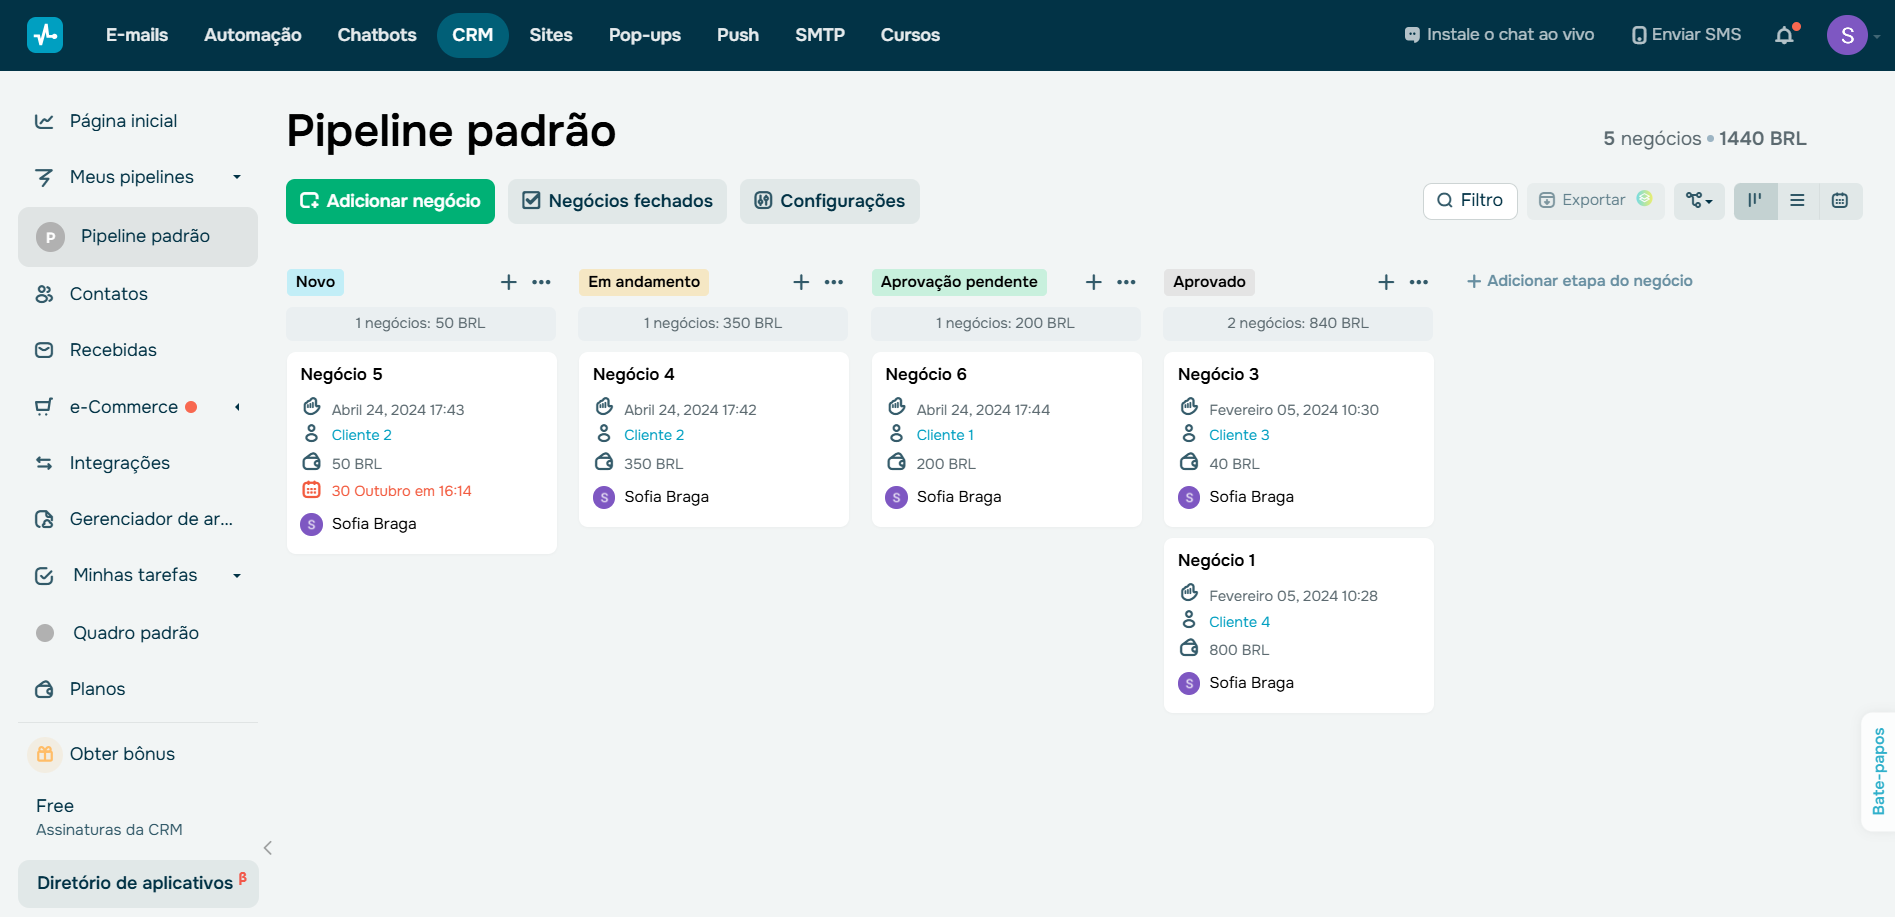Open Gerenciador de arquivos in sidebar
The image size is (1895, 917).
(x=151, y=519)
